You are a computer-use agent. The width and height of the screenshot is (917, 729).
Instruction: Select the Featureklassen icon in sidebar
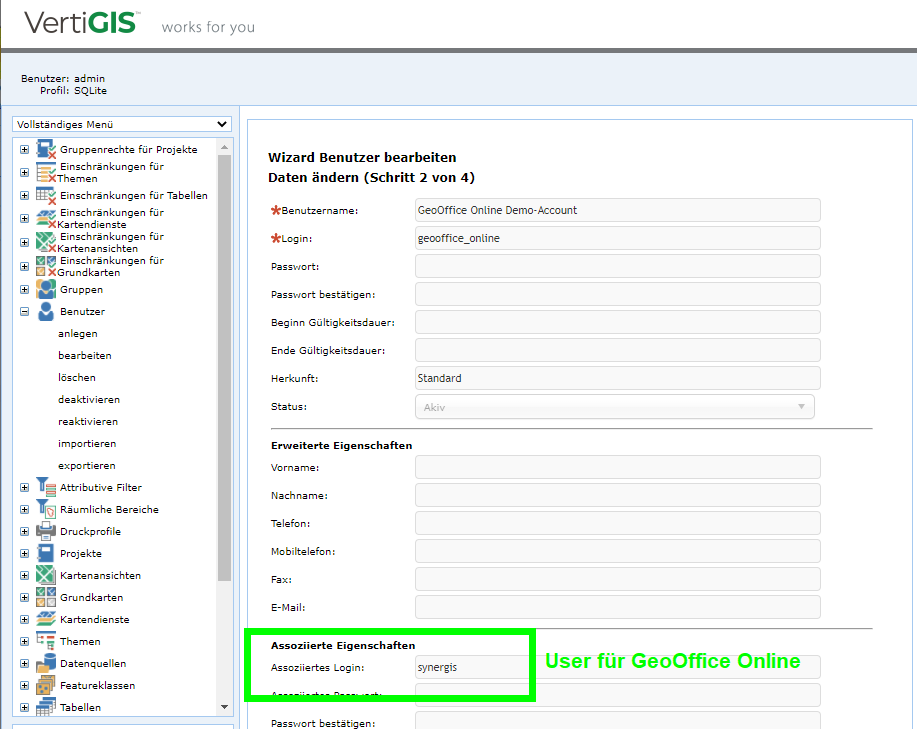(x=46, y=685)
